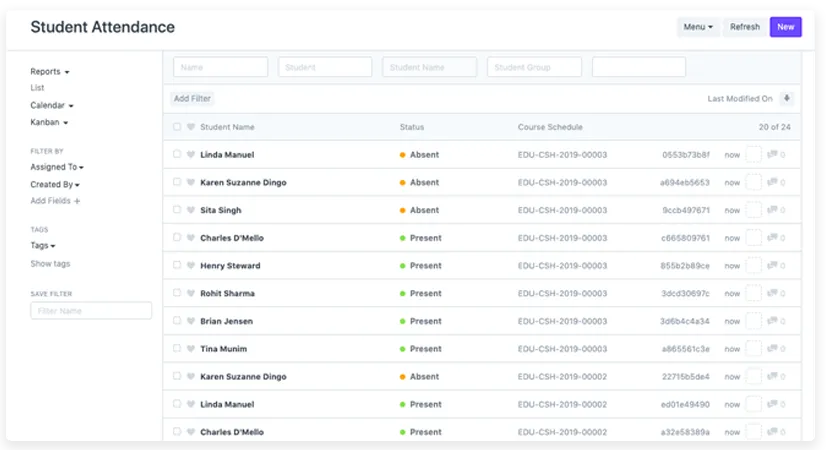826x450 pixels.
Task: Click comment icon on Charles D'Mello's first row
Action: [x=772, y=239]
